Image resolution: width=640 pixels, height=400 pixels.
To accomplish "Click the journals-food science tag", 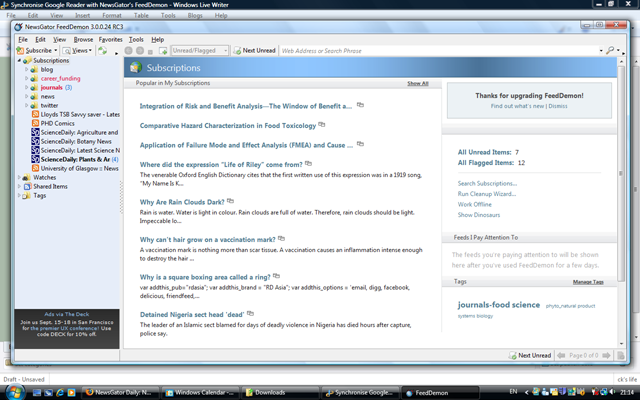I will [499, 305].
